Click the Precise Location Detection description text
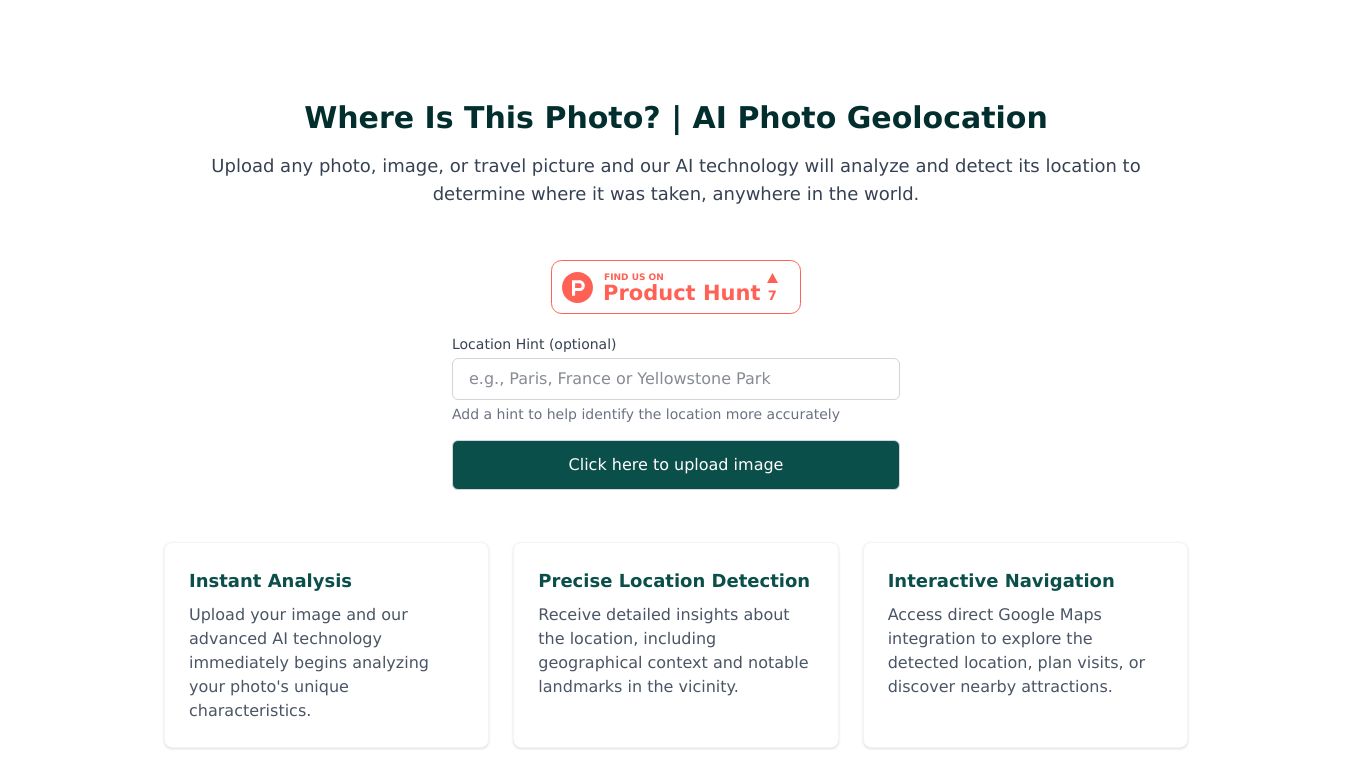Screen dimensions: 1352x760 click(x=672, y=650)
